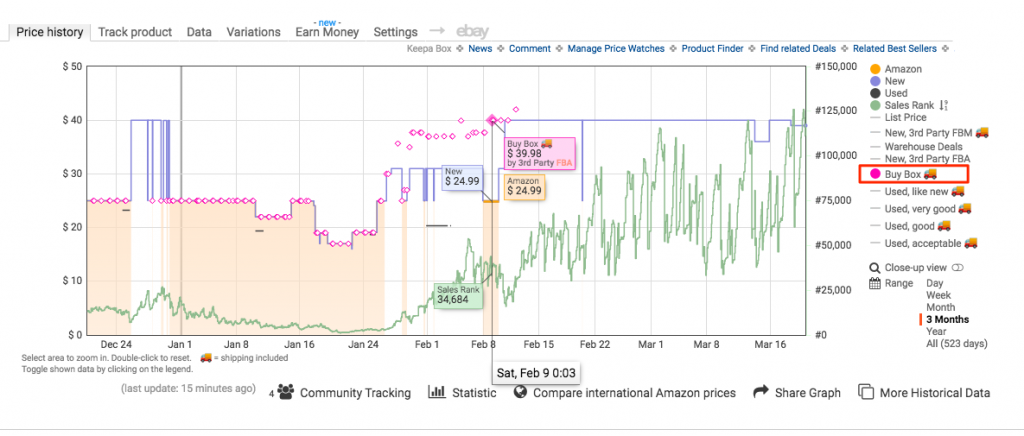1024x436 pixels.
Task: Open the Variations tab
Action: click(253, 32)
